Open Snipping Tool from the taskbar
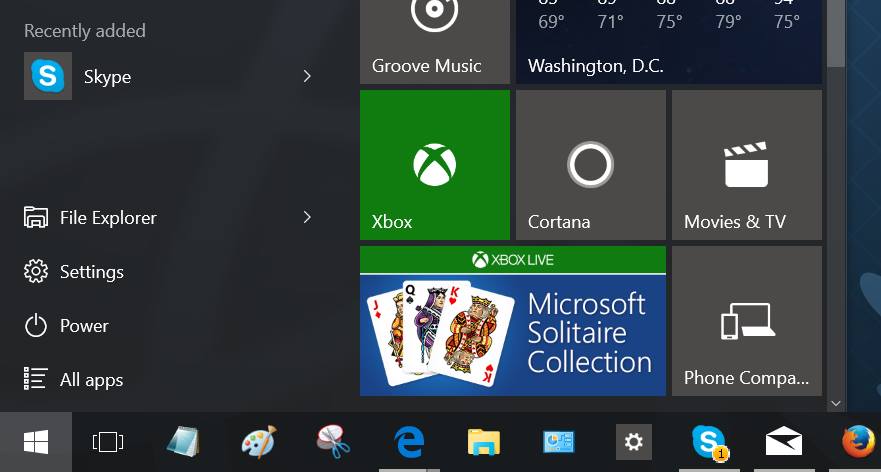881x472 pixels. (x=334, y=442)
